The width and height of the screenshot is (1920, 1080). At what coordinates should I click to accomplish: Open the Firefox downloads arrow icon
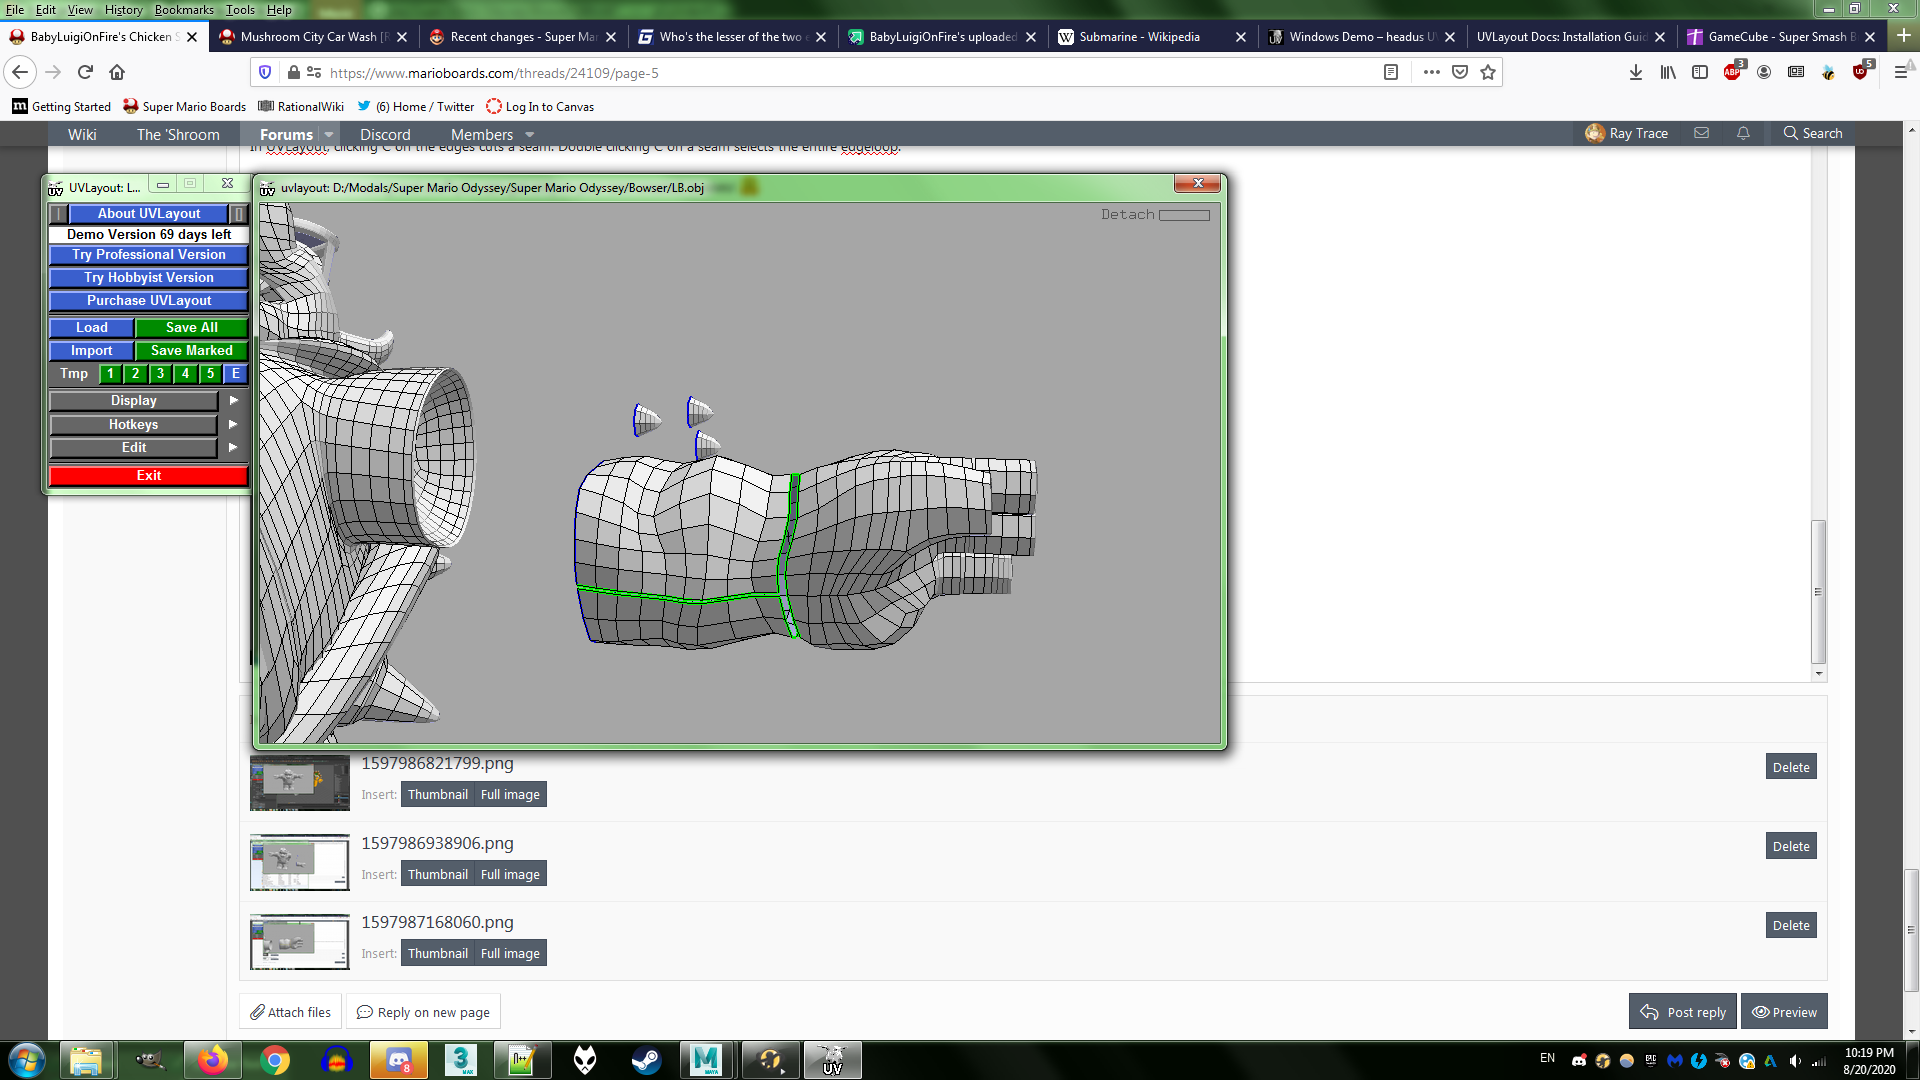(1636, 72)
